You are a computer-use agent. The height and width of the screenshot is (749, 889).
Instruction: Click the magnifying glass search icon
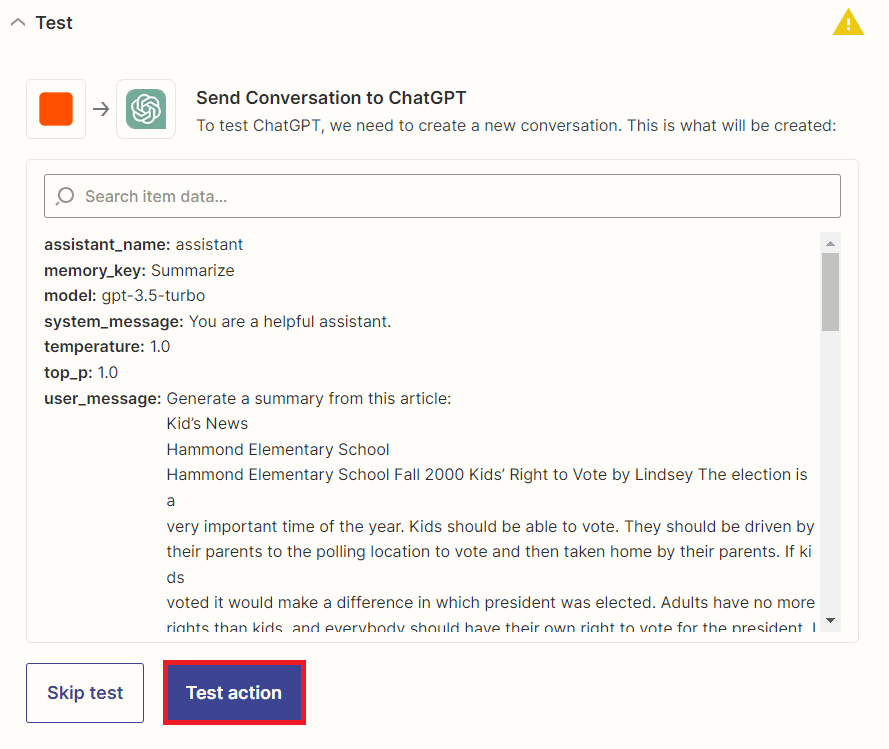[63, 195]
